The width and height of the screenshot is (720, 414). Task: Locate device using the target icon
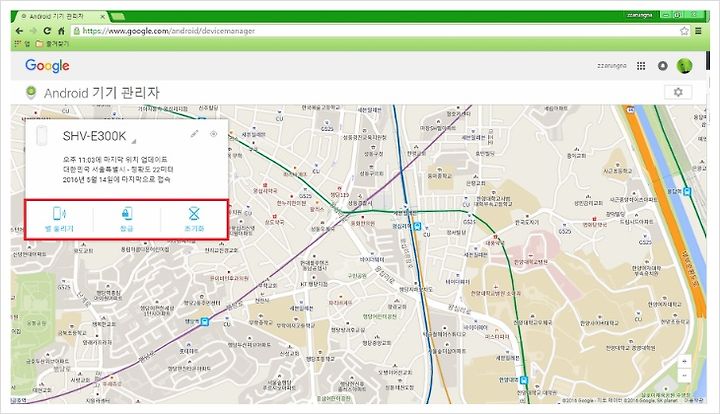point(214,134)
